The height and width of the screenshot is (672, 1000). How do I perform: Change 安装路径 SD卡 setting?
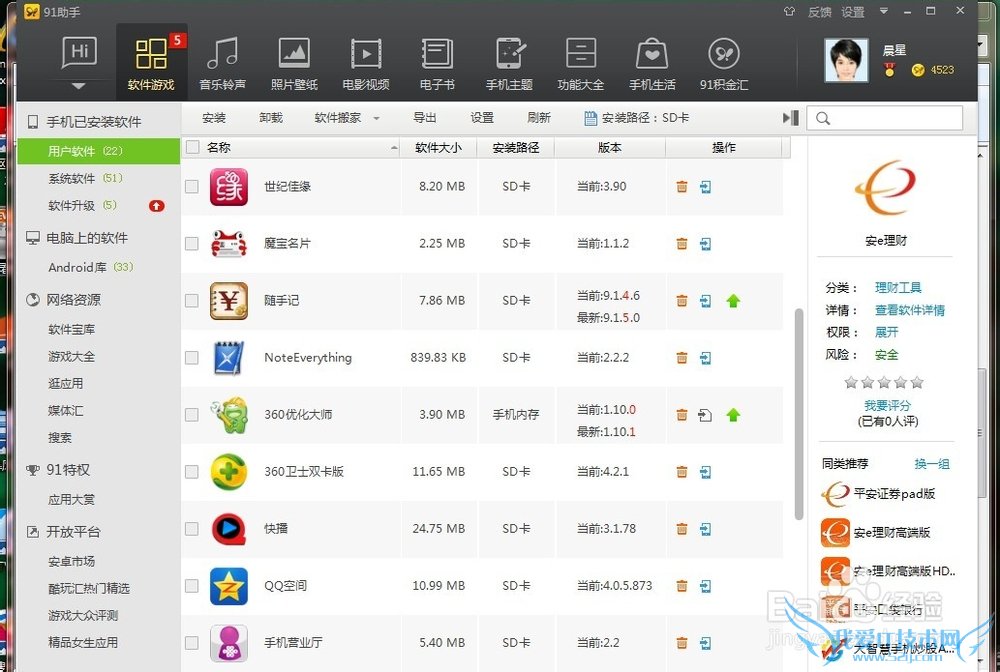click(637, 118)
